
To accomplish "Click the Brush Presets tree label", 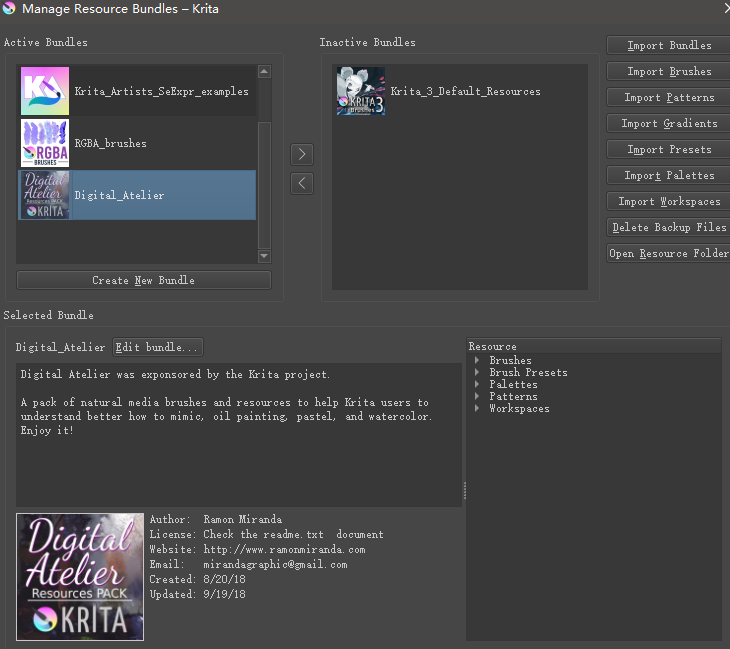I will pyautogui.click(x=528, y=372).
